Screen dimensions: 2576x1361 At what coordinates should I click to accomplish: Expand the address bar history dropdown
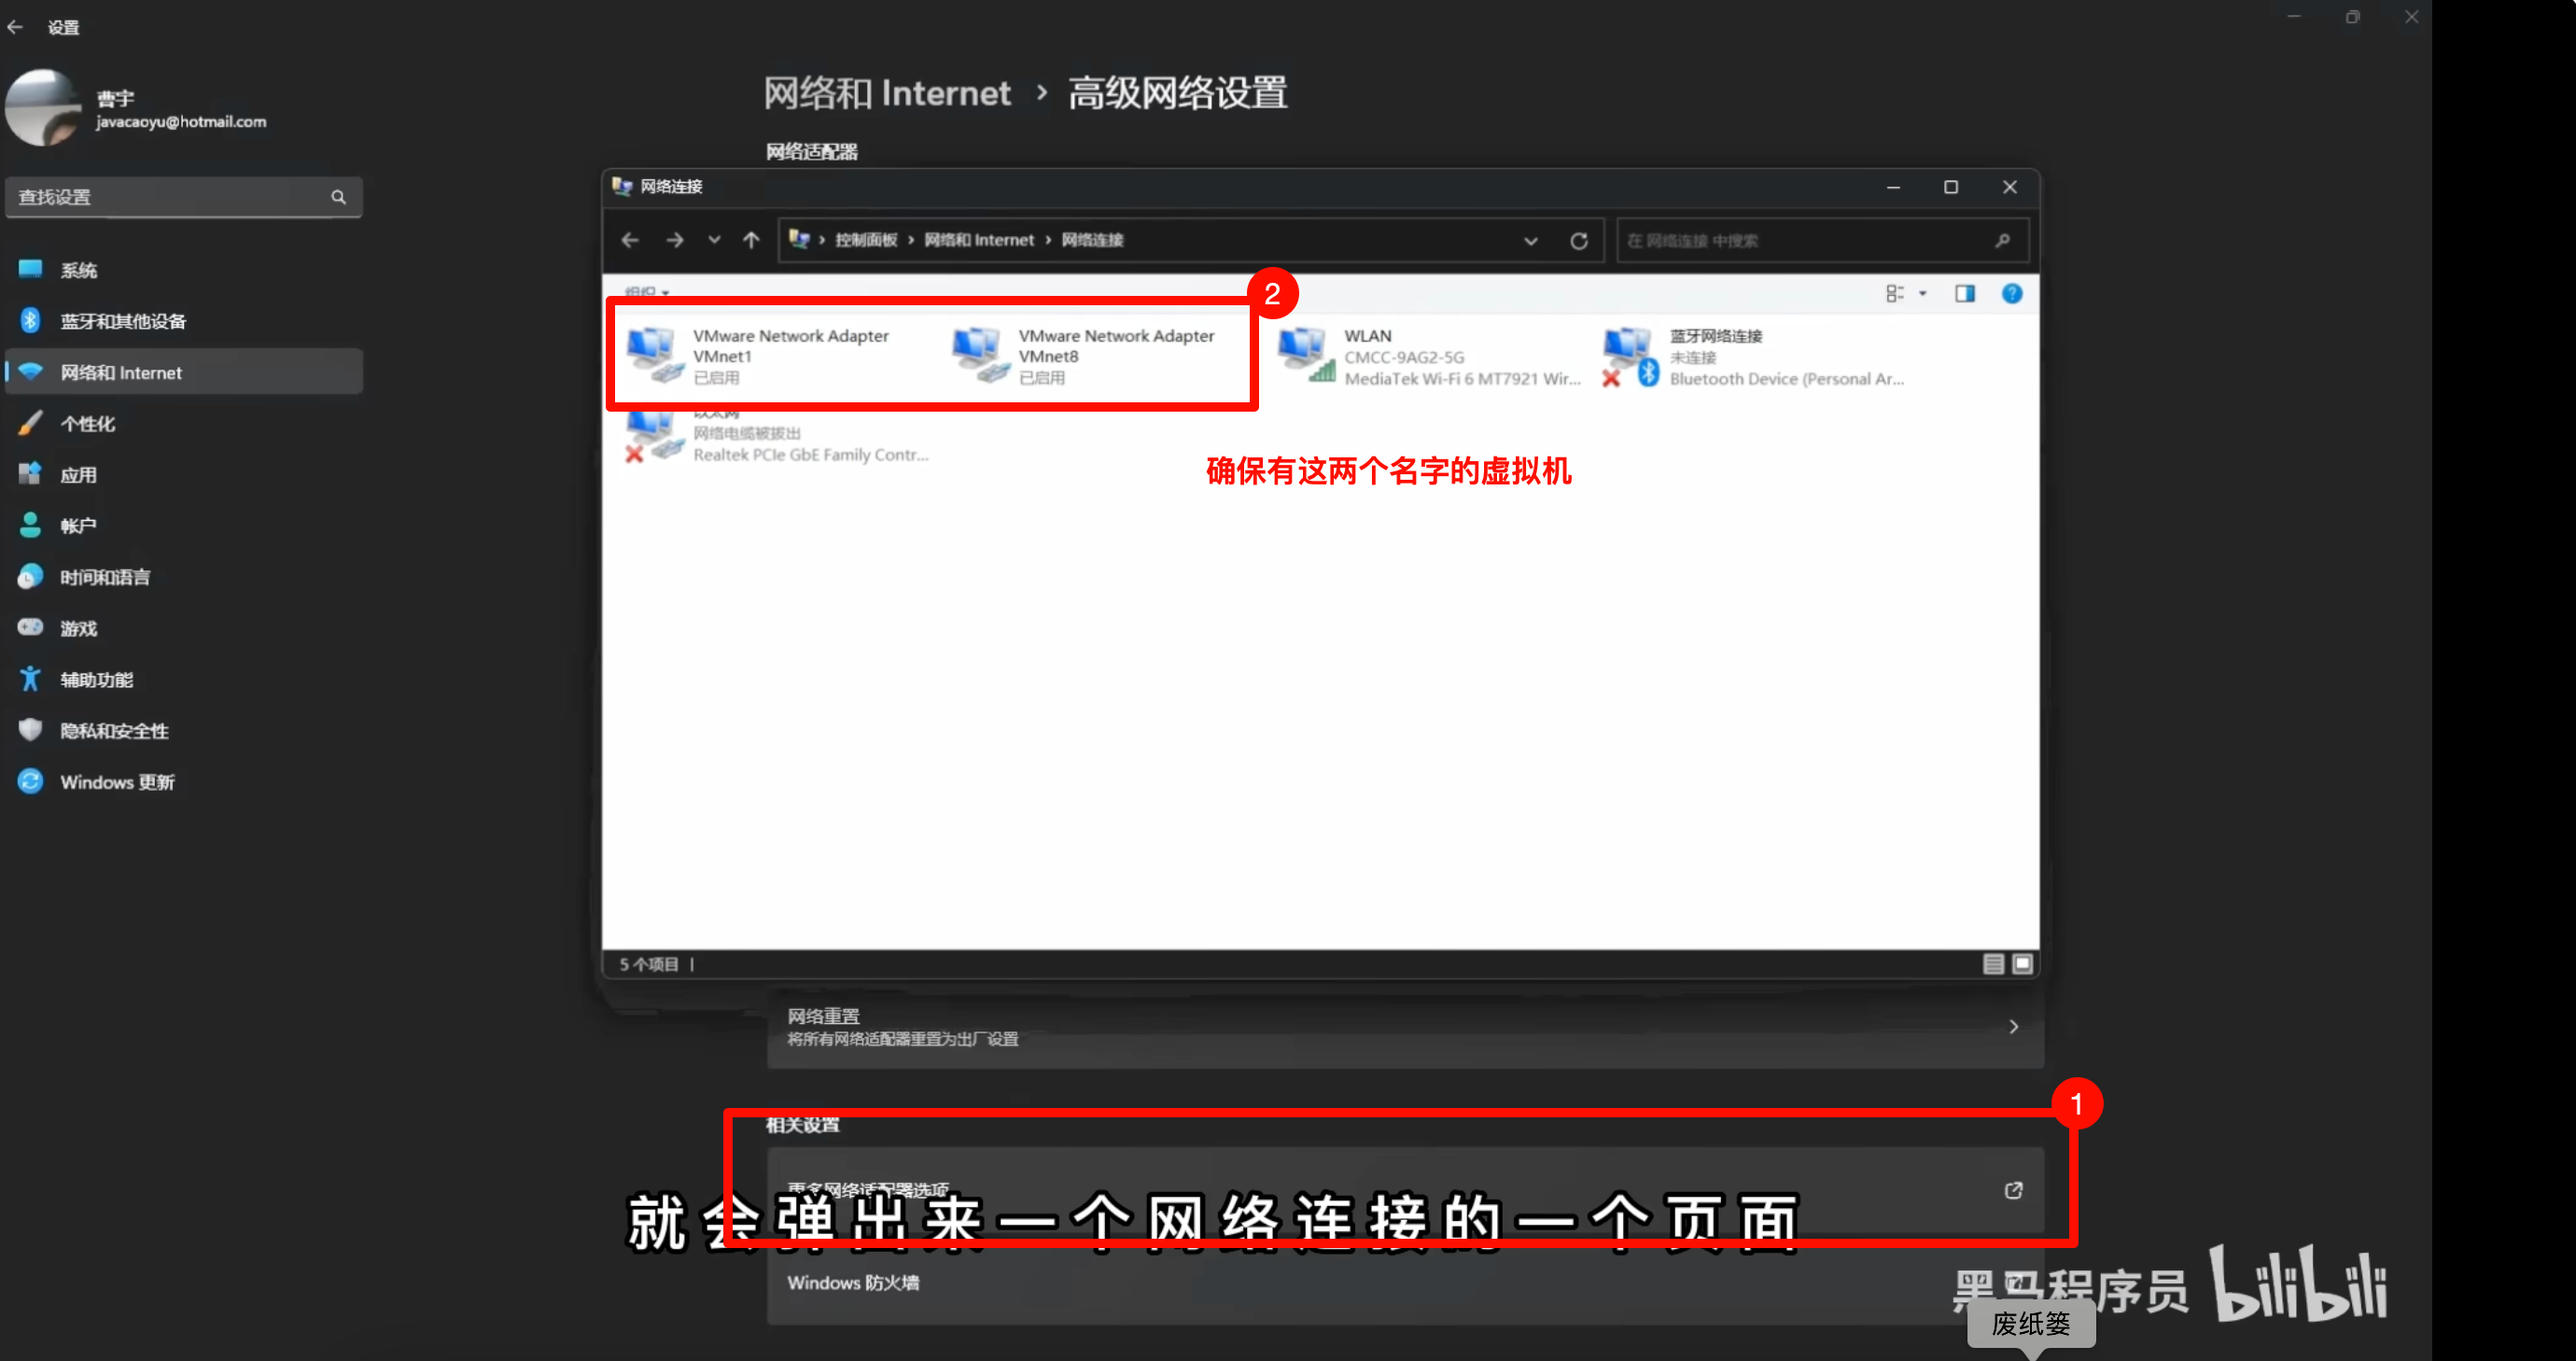[x=1530, y=241]
